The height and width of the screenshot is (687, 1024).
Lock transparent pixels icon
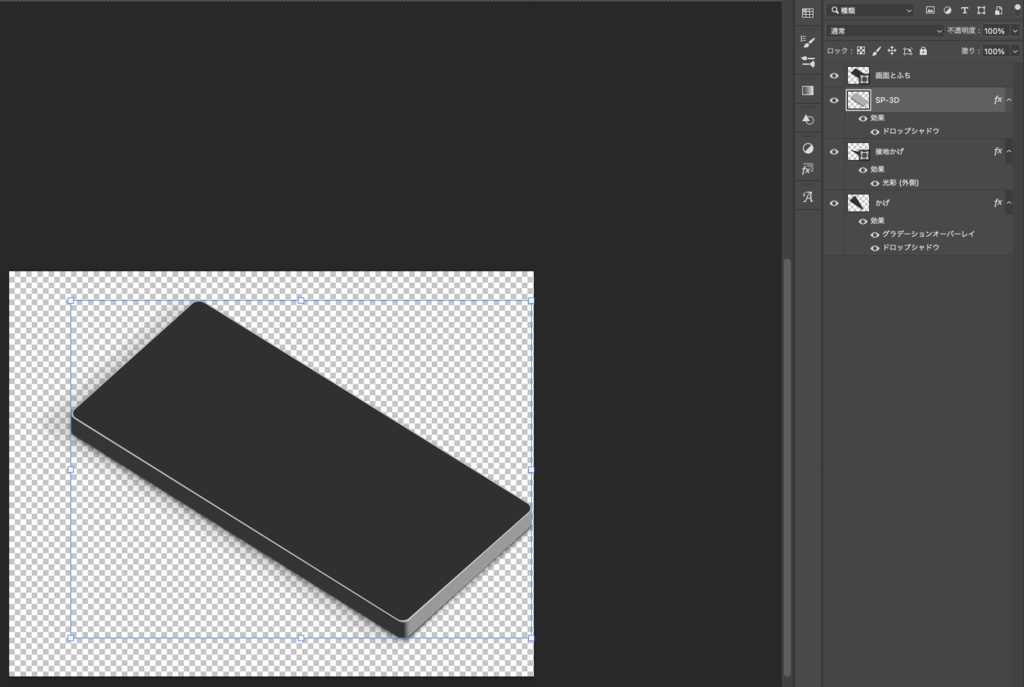click(861, 51)
